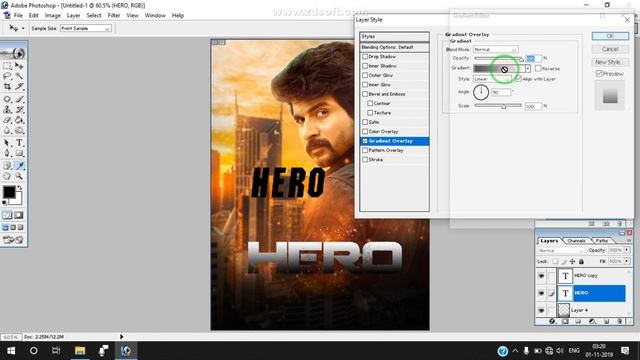
Task: Open layer Fill slider arrow
Action: point(627,261)
